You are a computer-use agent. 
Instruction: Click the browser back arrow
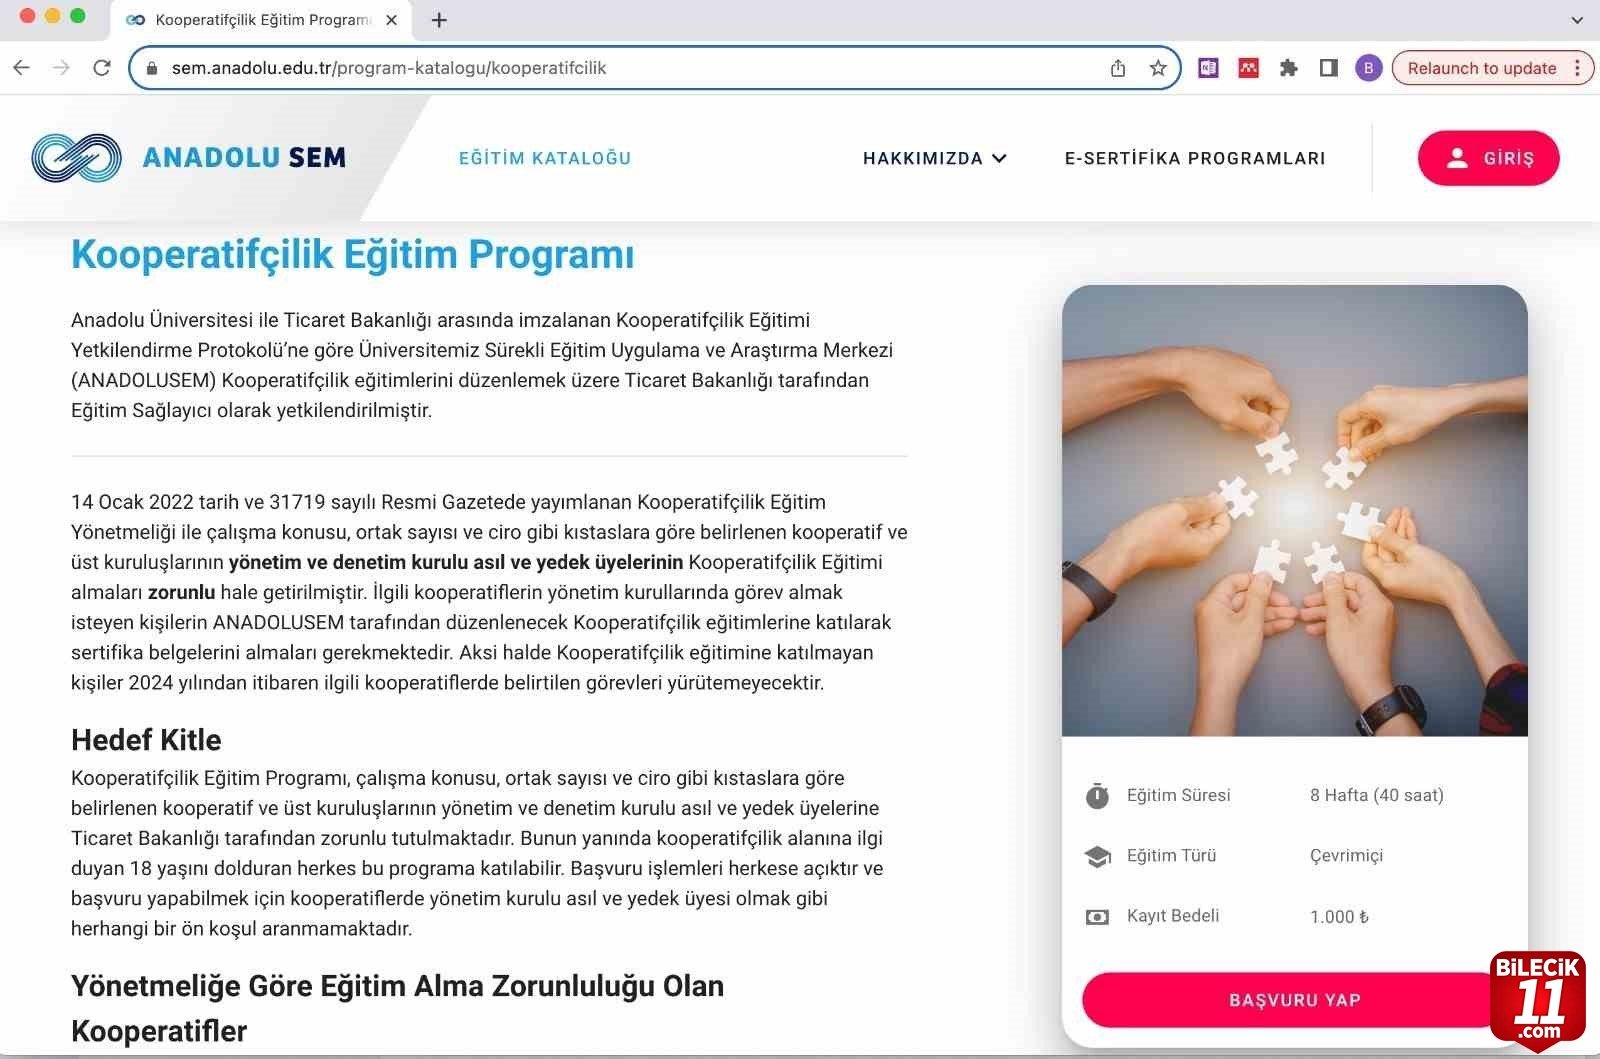click(x=21, y=68)
